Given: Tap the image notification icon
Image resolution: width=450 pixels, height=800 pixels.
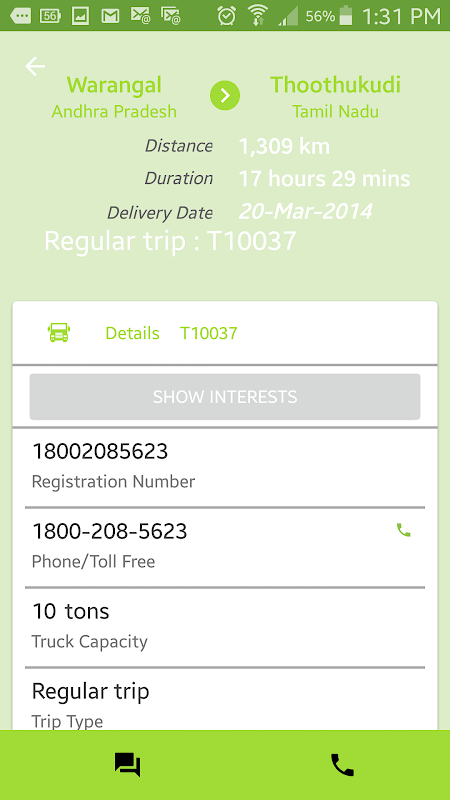Looking at the screenshot, I should (x=80, y=16).
